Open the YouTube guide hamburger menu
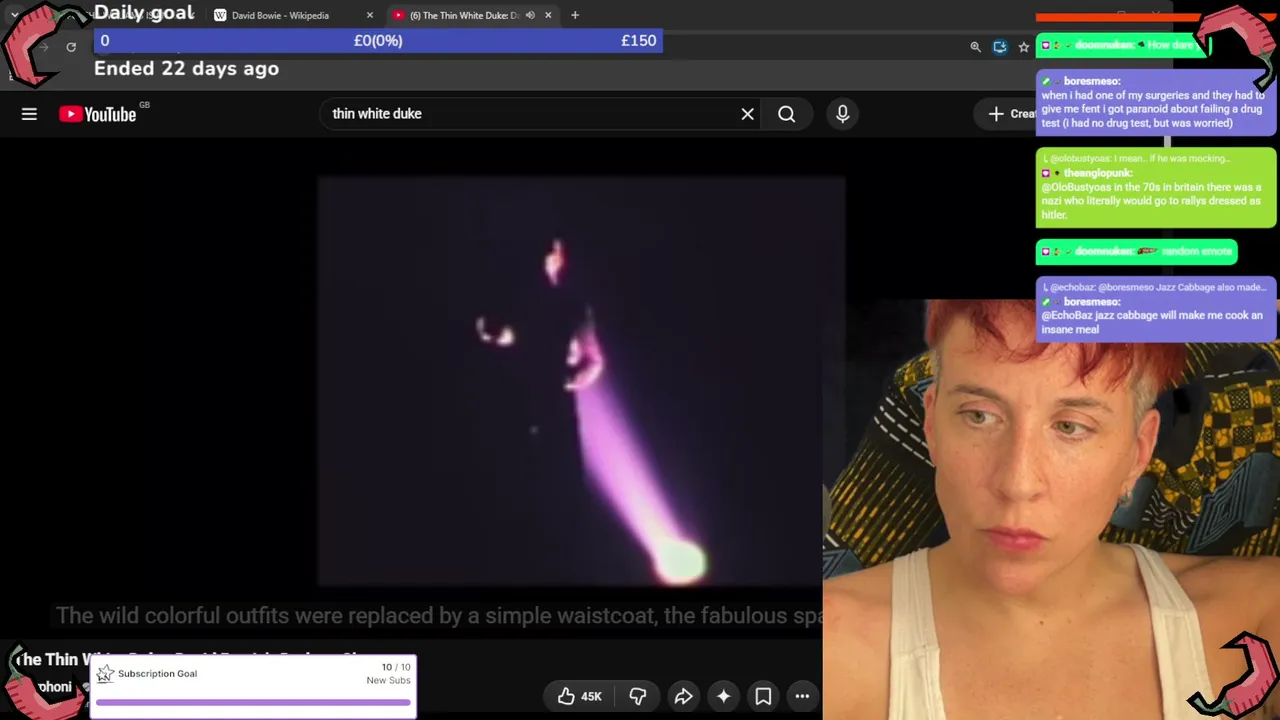 pos(29,114)
